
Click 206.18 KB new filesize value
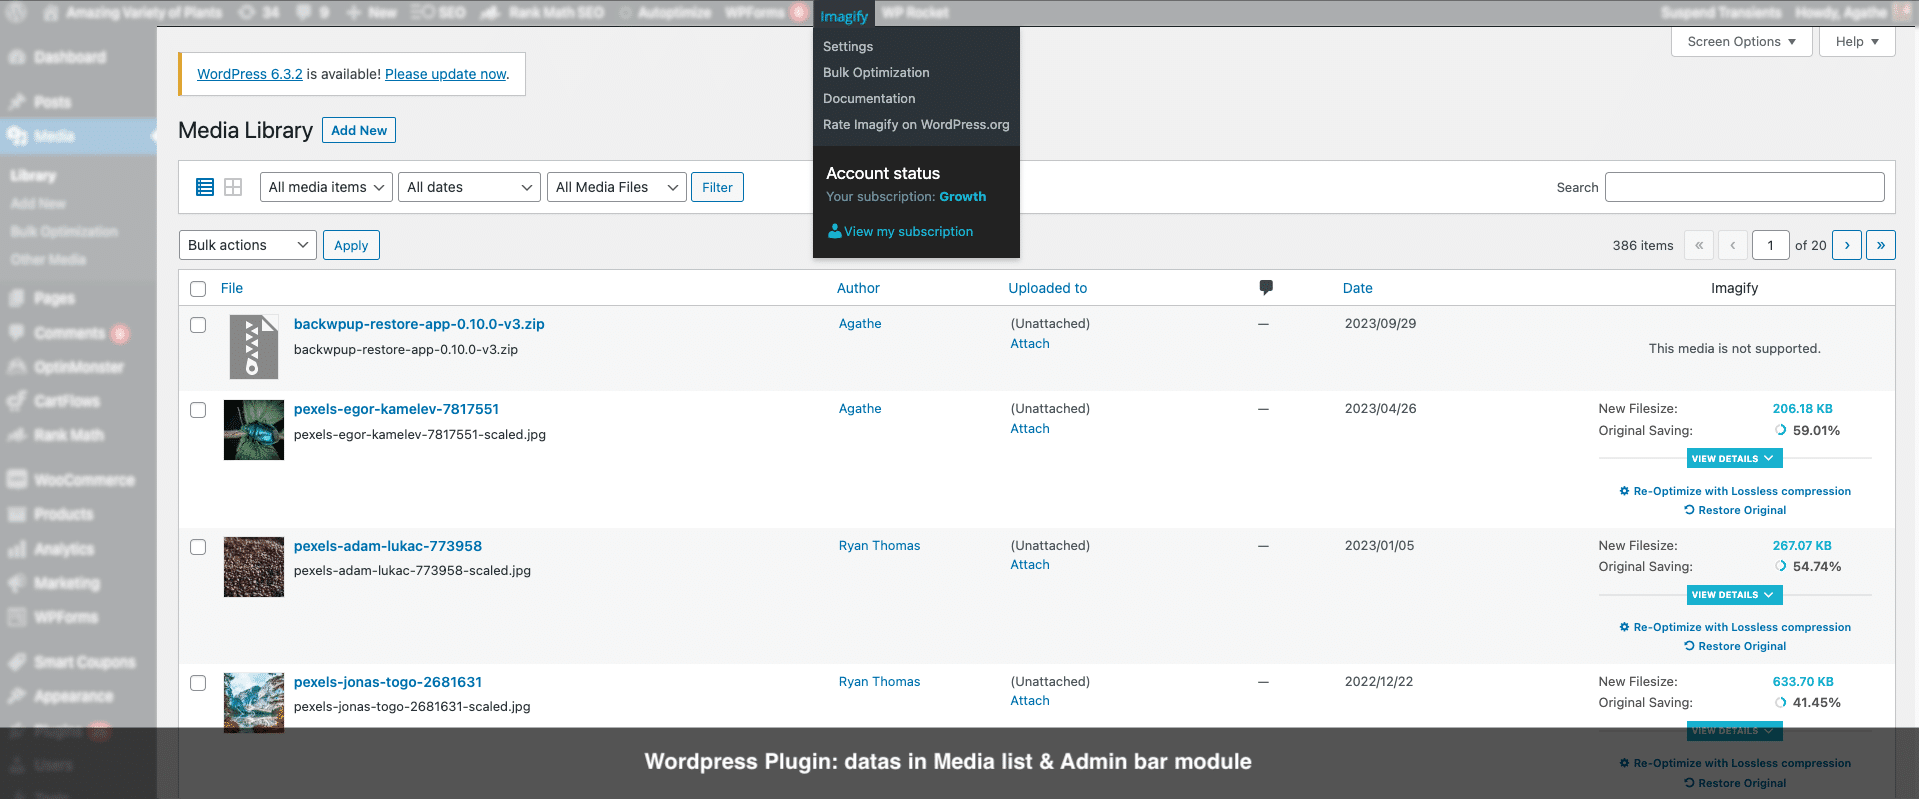1802,409
